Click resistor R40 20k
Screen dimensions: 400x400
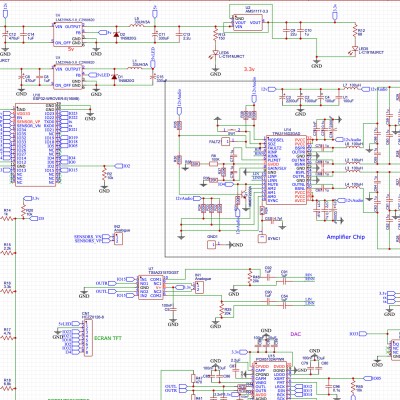coord(249,277)
